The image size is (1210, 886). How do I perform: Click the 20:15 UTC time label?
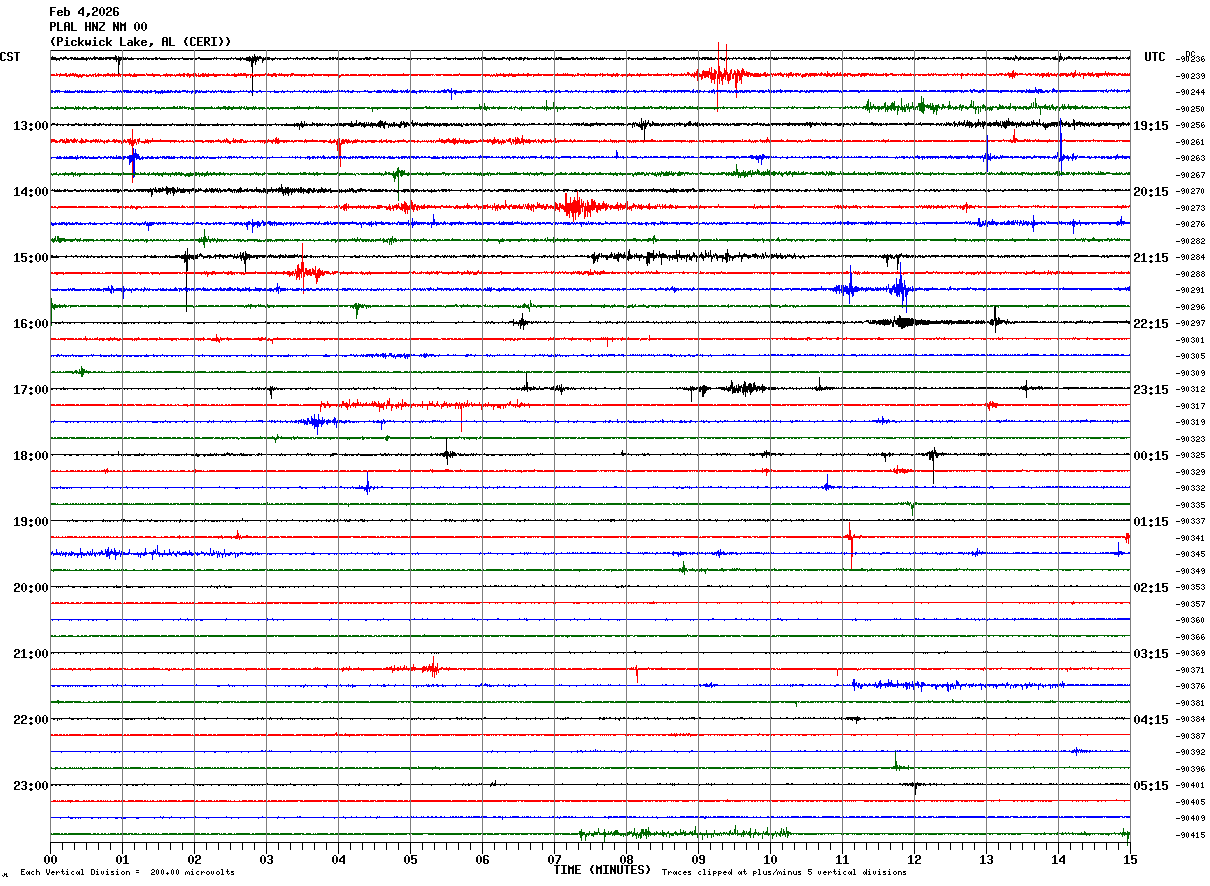1151,191
